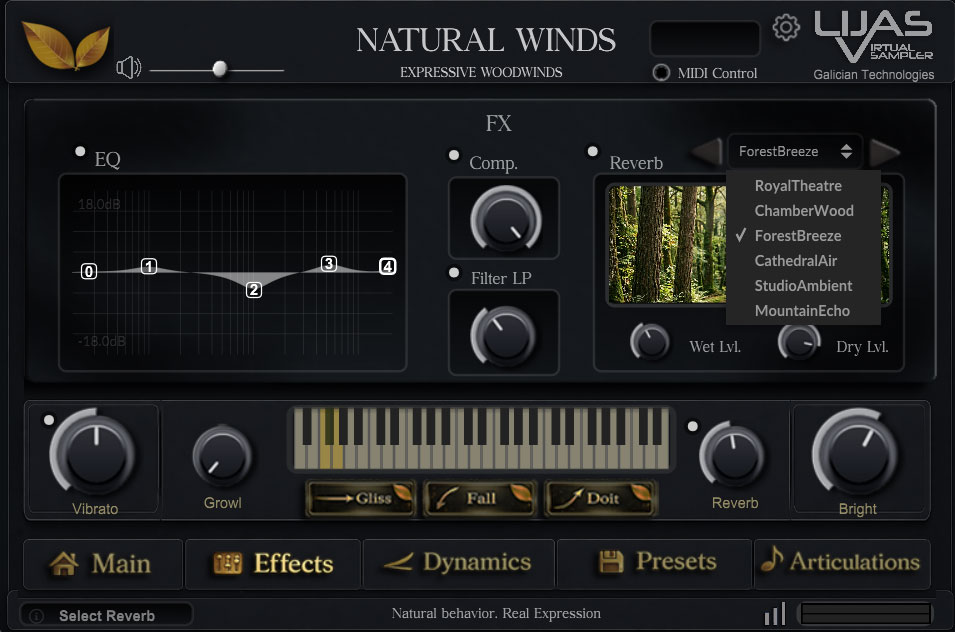The image size is (955, 632).
Task: Click the bottom Reverb knob
Action: click(732, 455)
